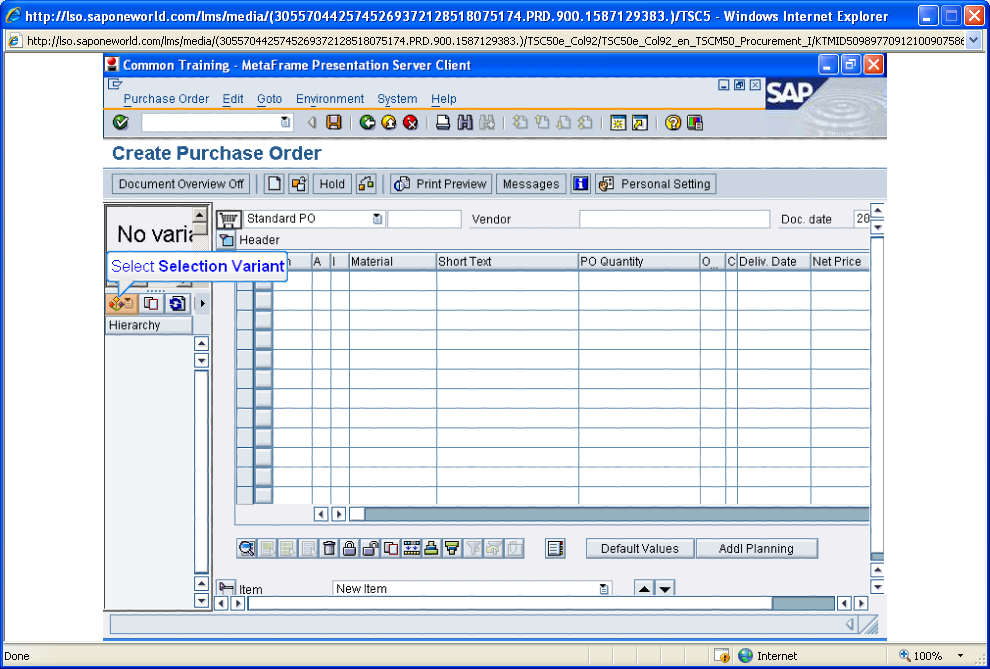The height and width of the screenshot is (669, 990).
Task: Click the Lock padlock icon
Action: pyautogui.click(x=349, y=548)
